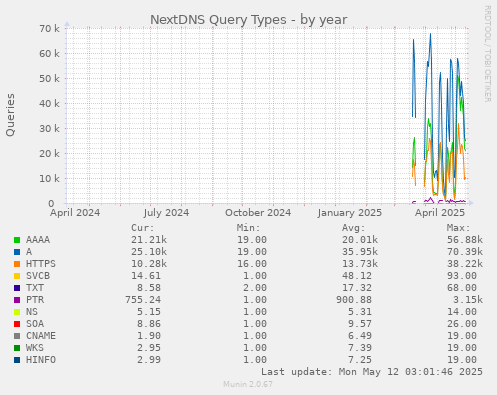
Task: Click the SOA maximum value 26.00
Action: tap(462, 324)
